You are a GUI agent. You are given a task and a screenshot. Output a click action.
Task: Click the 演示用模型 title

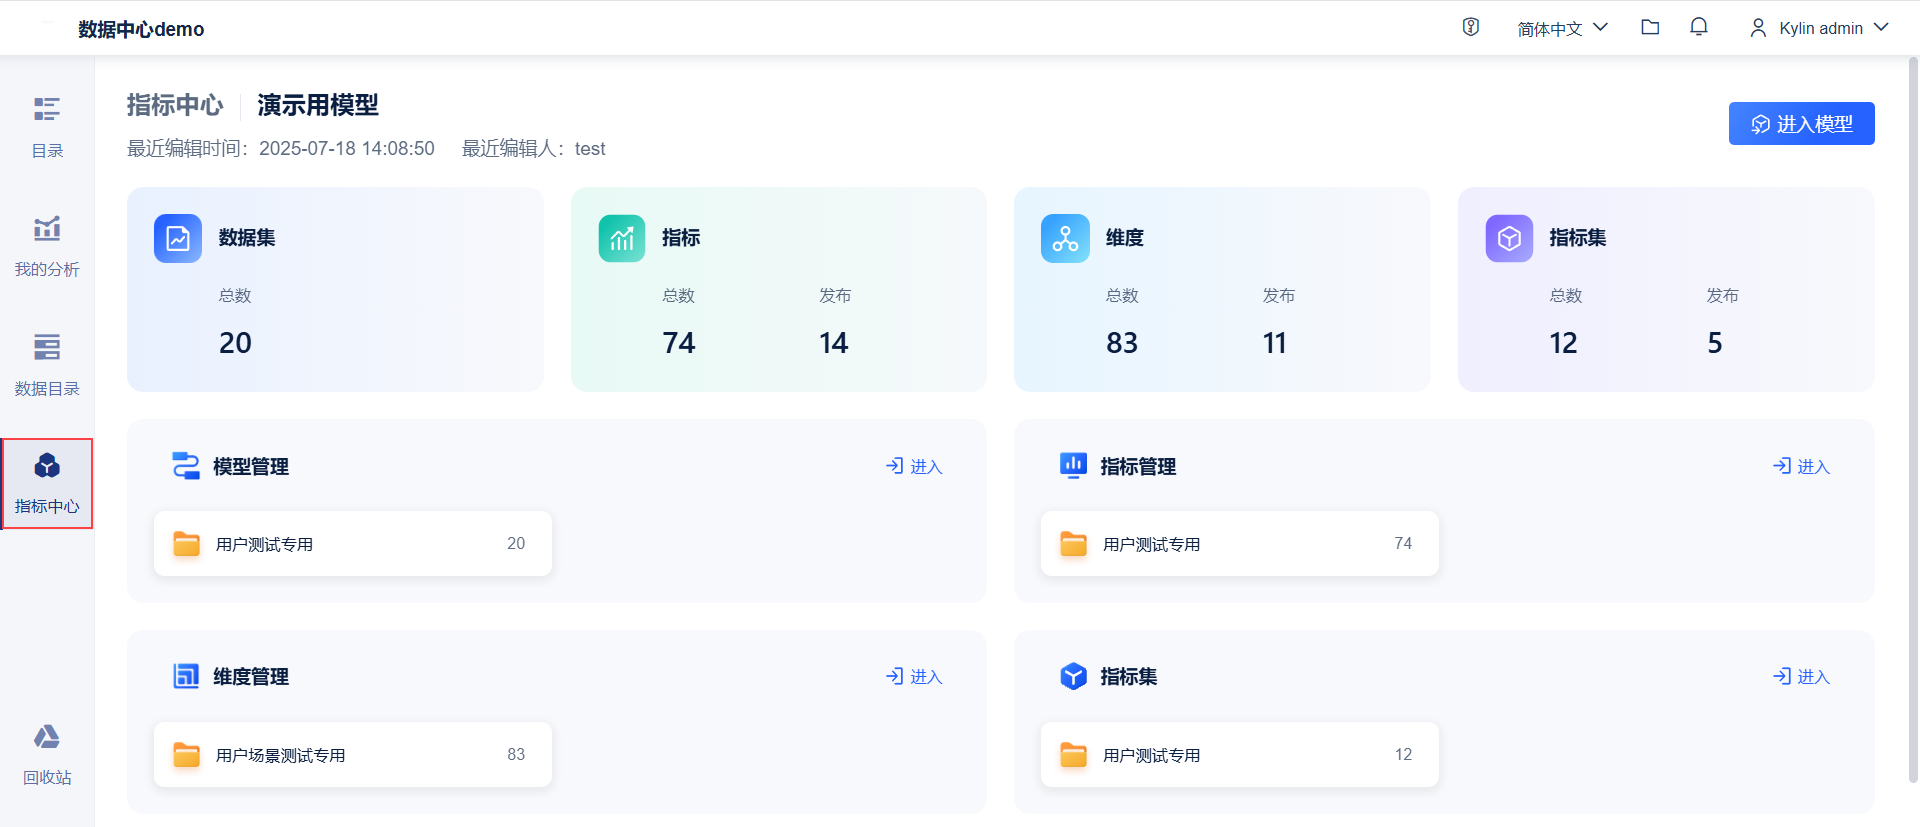tap(318, 105)
